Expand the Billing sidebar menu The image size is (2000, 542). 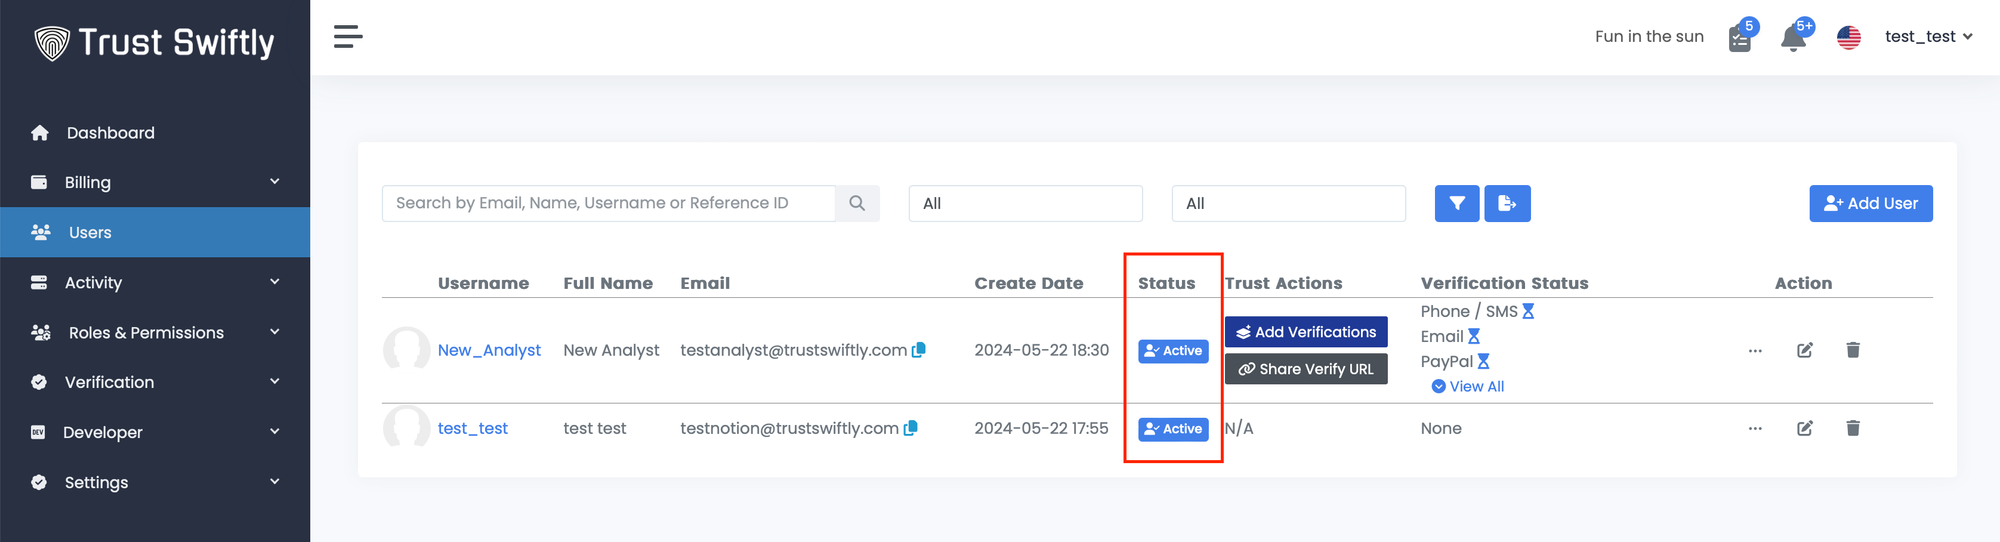155,182
